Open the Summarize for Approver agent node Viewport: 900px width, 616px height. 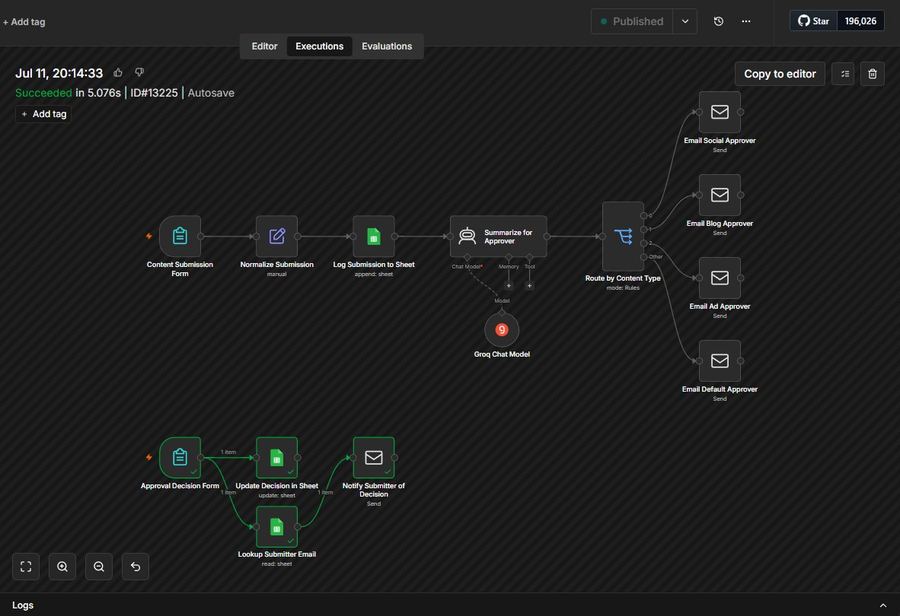tap(498, 236)
